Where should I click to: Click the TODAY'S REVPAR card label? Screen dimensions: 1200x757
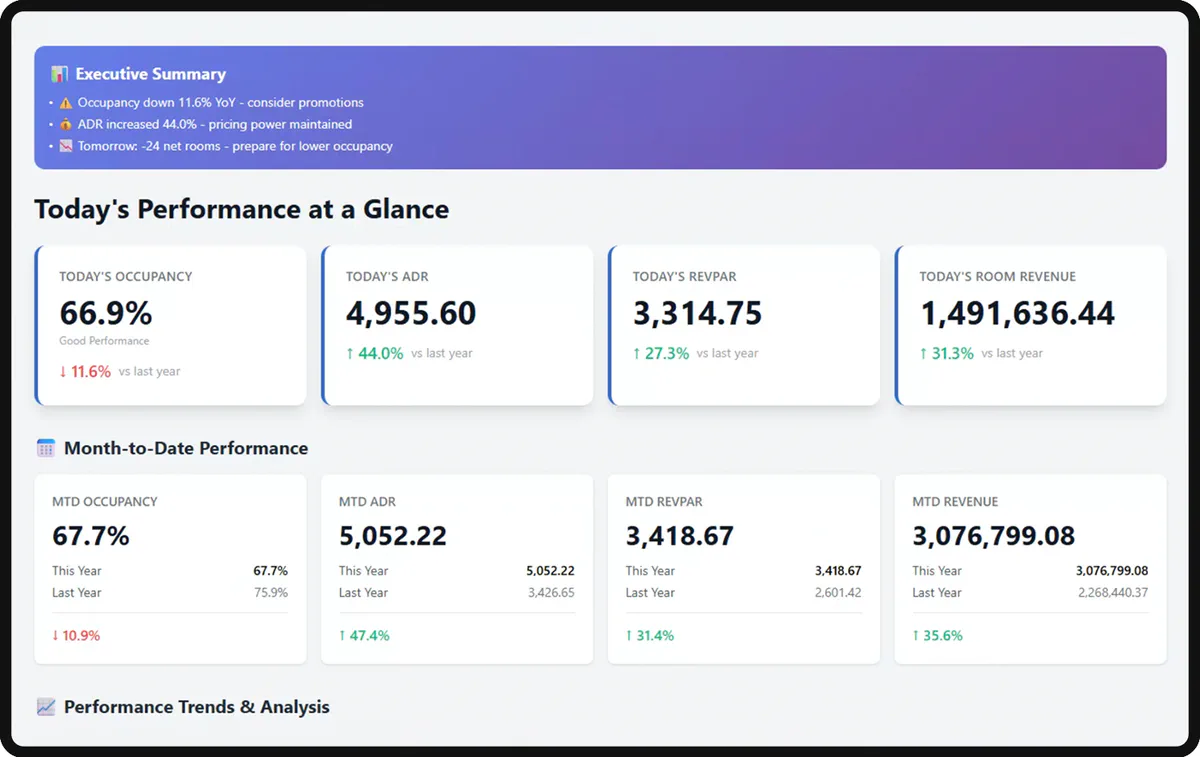pyautogui.click(x=685, y=277)
